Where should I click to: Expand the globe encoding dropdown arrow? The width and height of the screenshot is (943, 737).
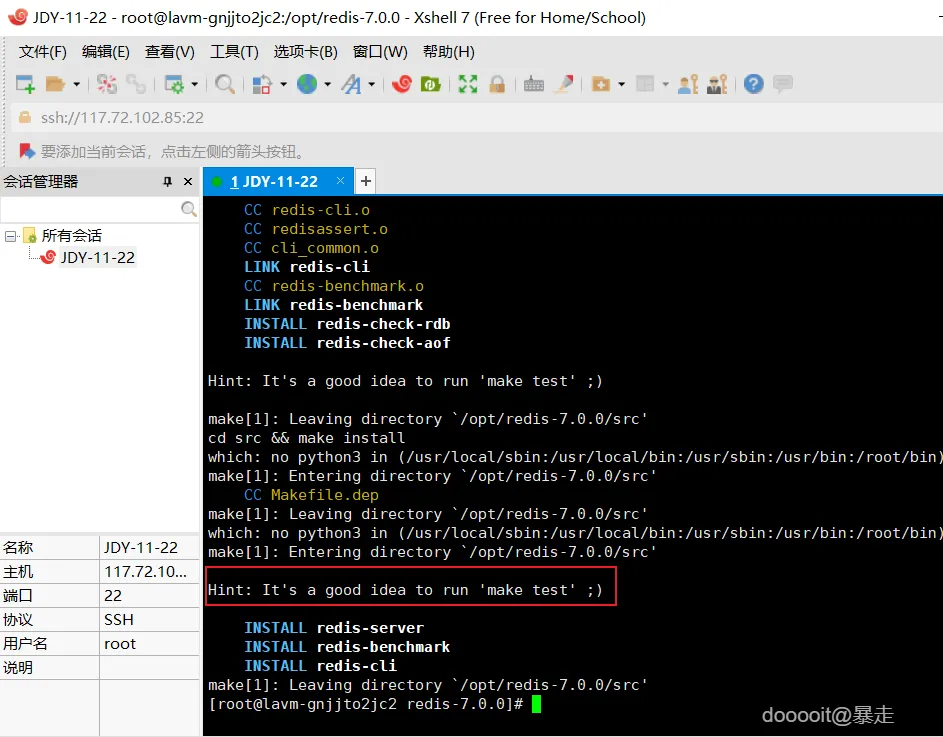(328, 84)
